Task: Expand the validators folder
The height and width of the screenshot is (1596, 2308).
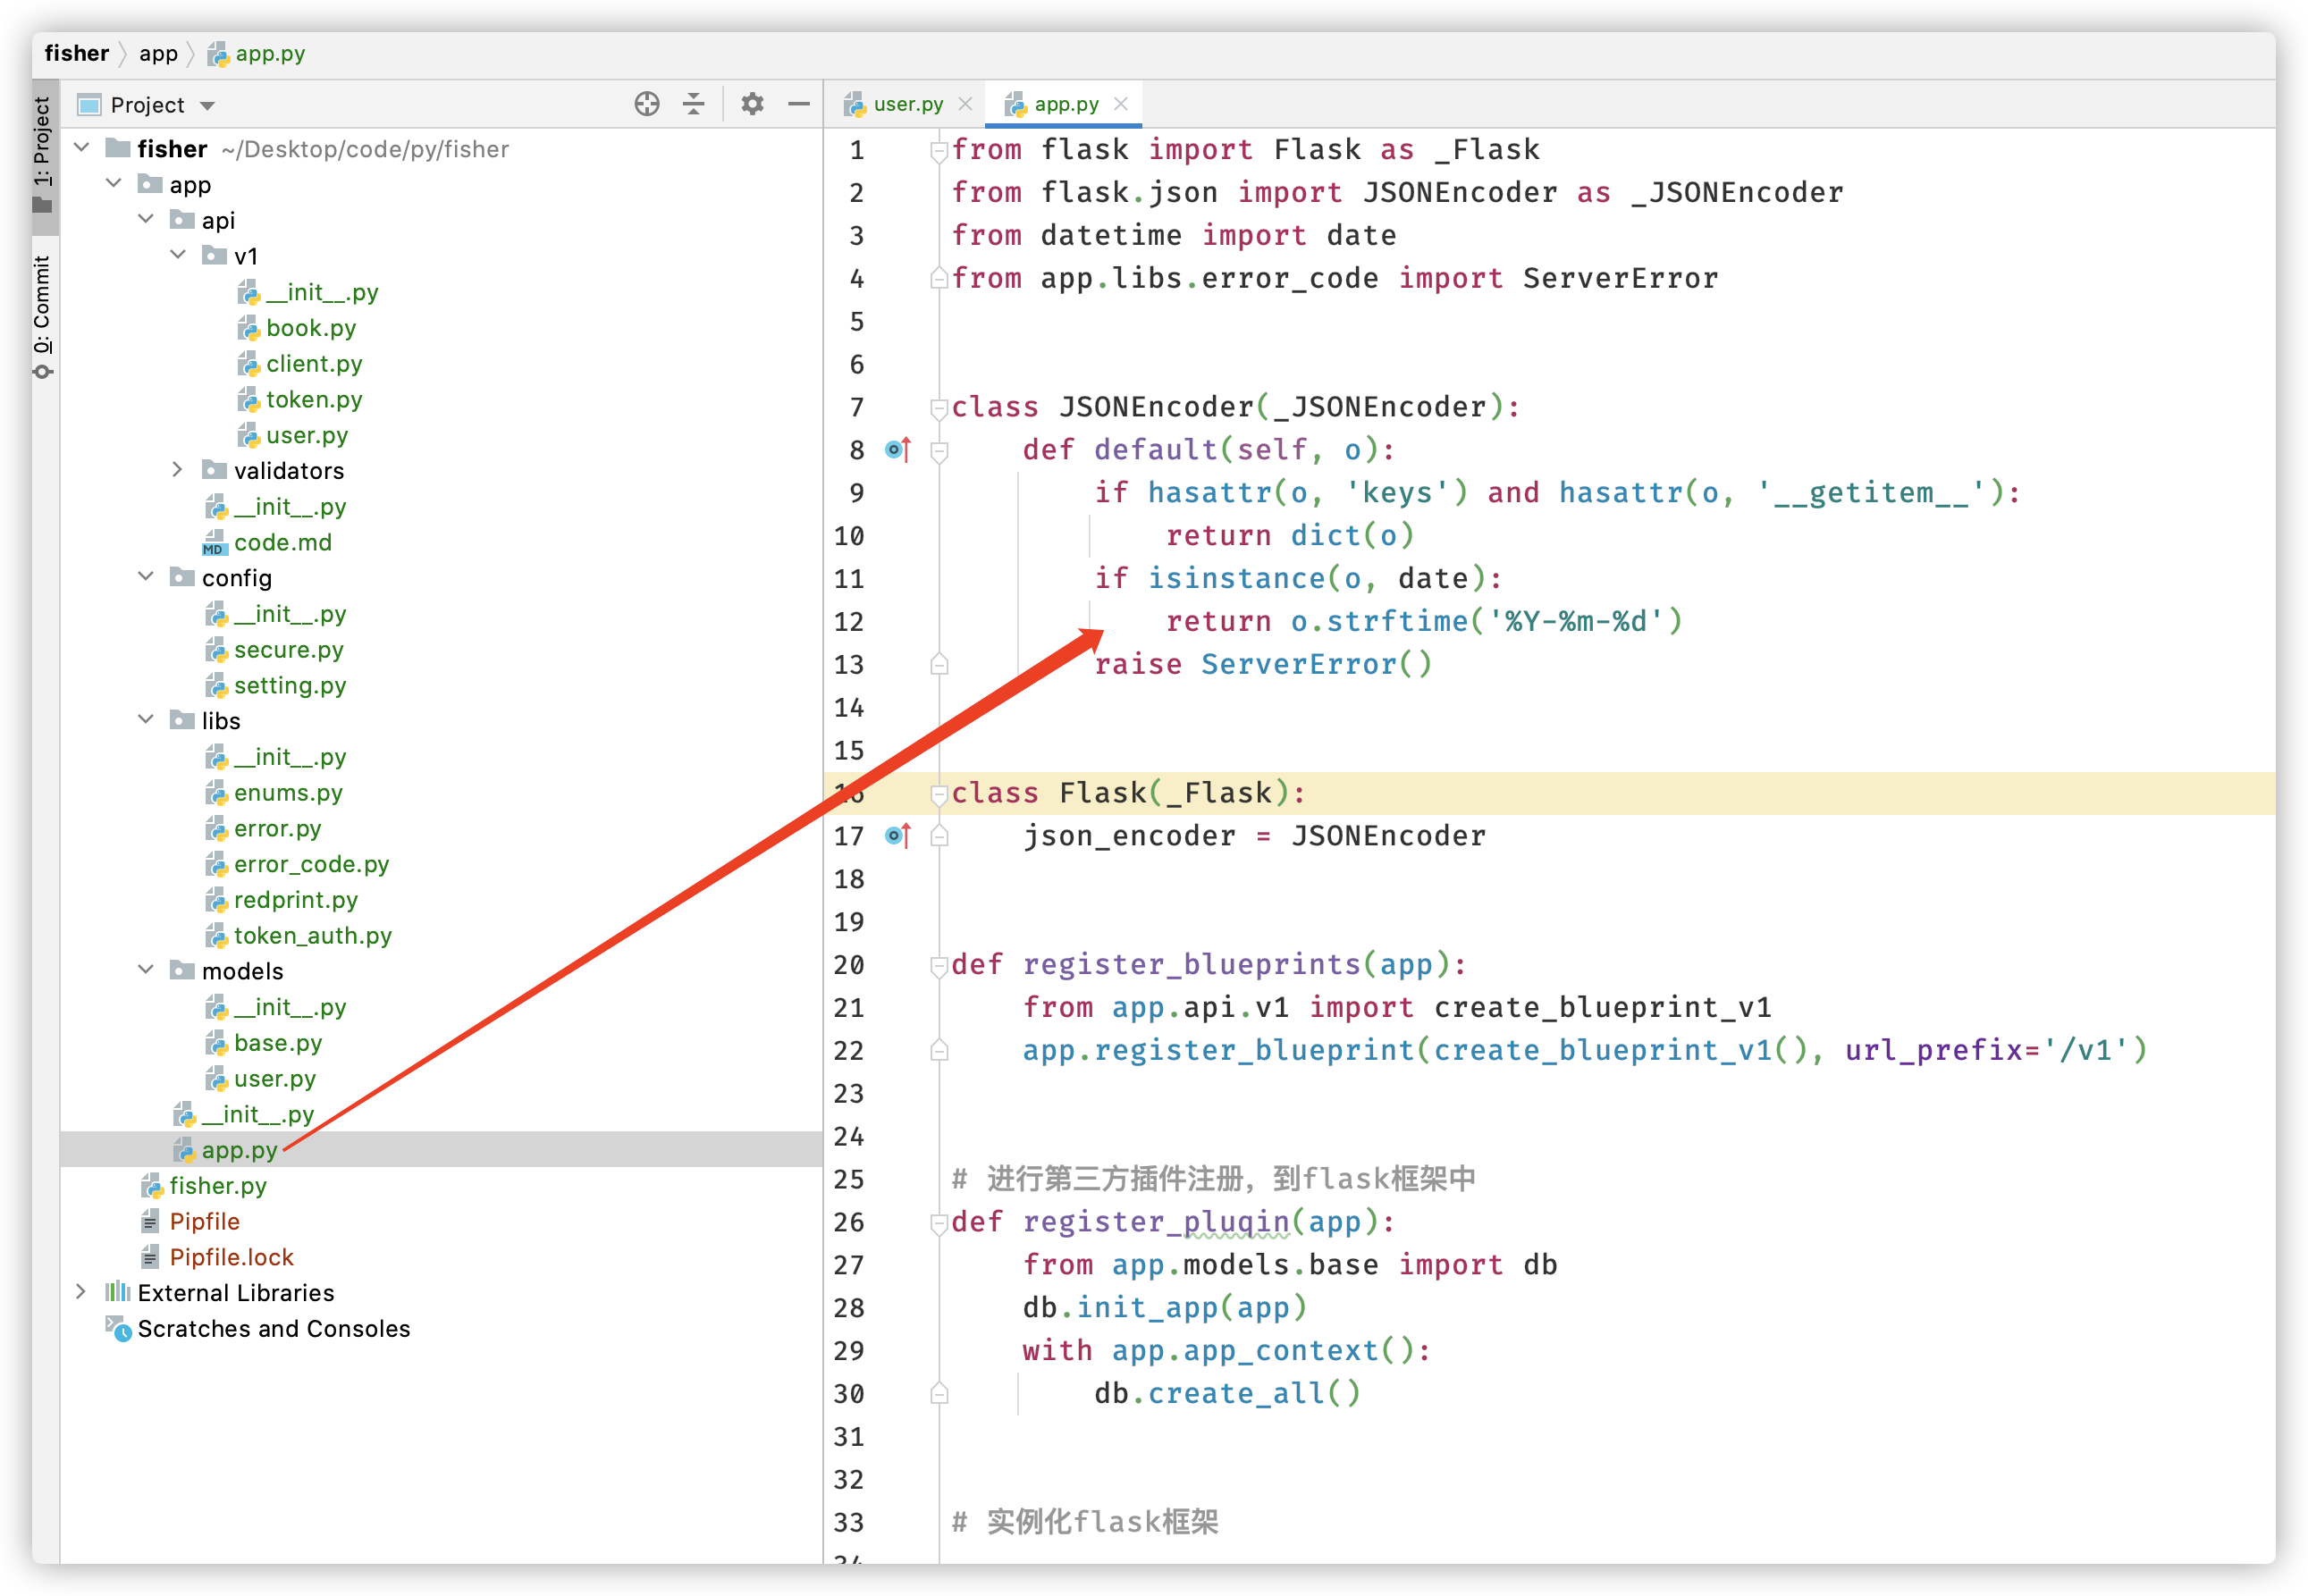Action: 177,470
